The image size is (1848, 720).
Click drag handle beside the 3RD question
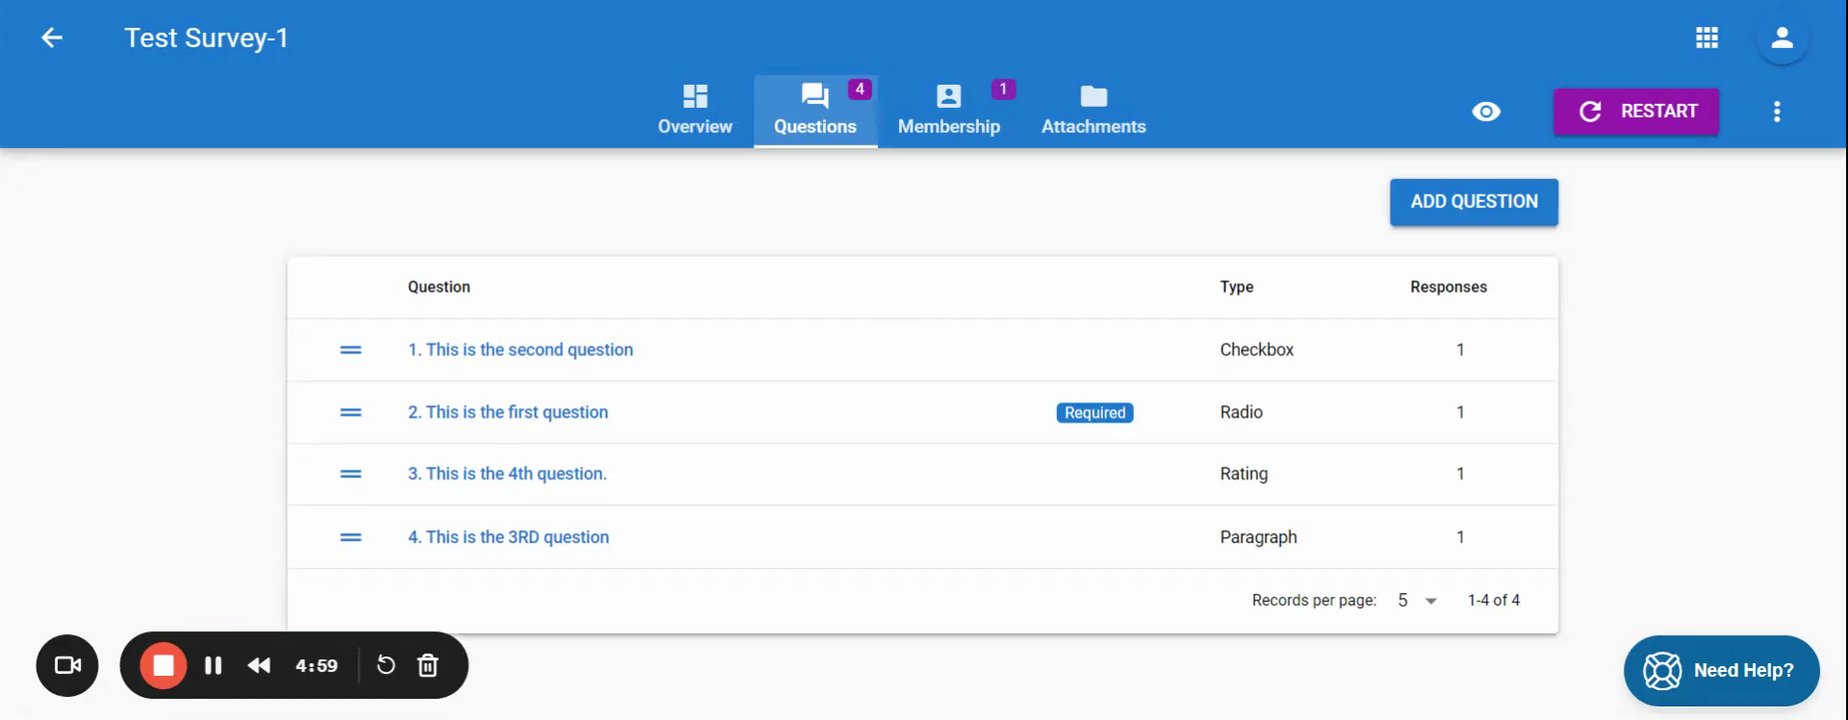351,537
